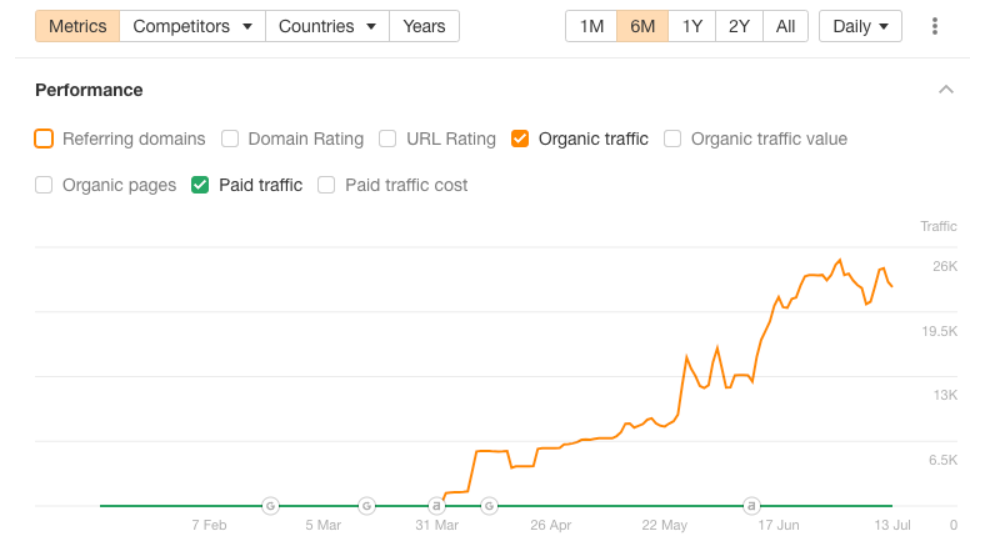Open the three-dot more options menu
This screenshot has height=541, width=985.
pyautogui.click(x=934, y=26)
